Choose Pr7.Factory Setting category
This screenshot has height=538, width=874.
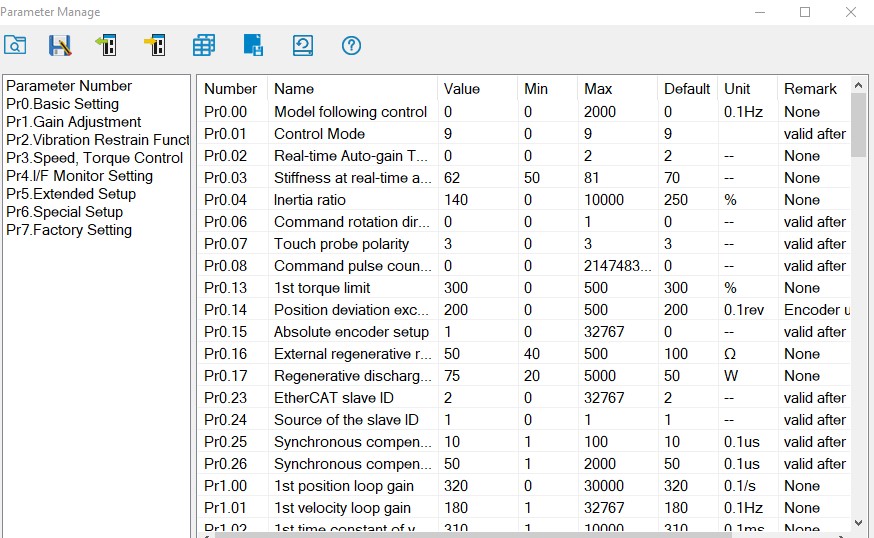69,230
